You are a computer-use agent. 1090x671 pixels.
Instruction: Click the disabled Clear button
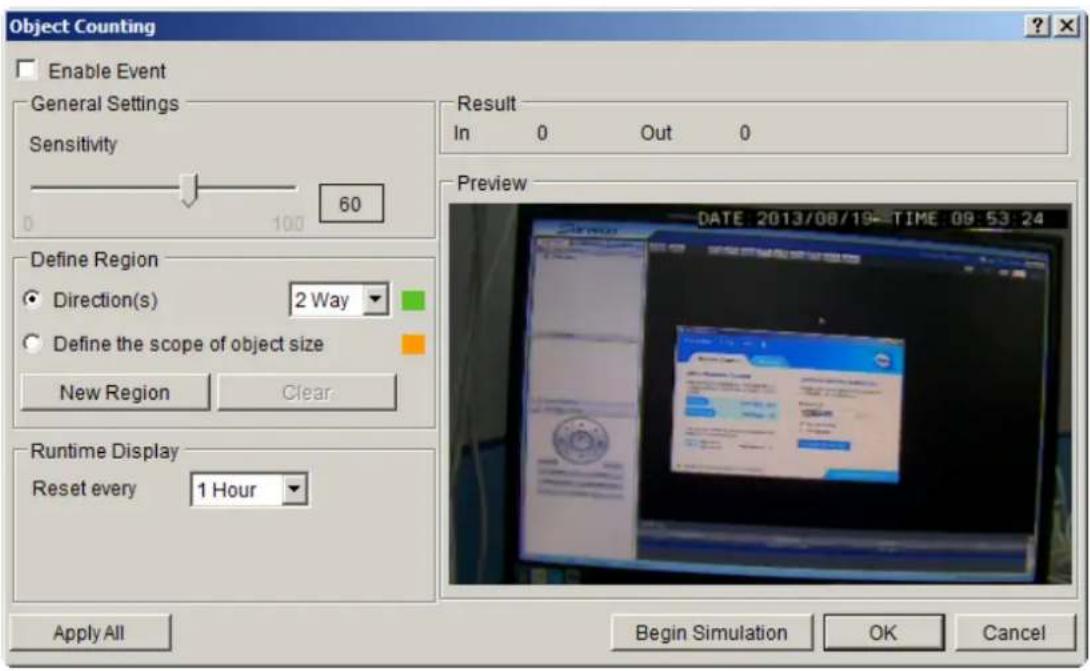[x=307, y=392]
